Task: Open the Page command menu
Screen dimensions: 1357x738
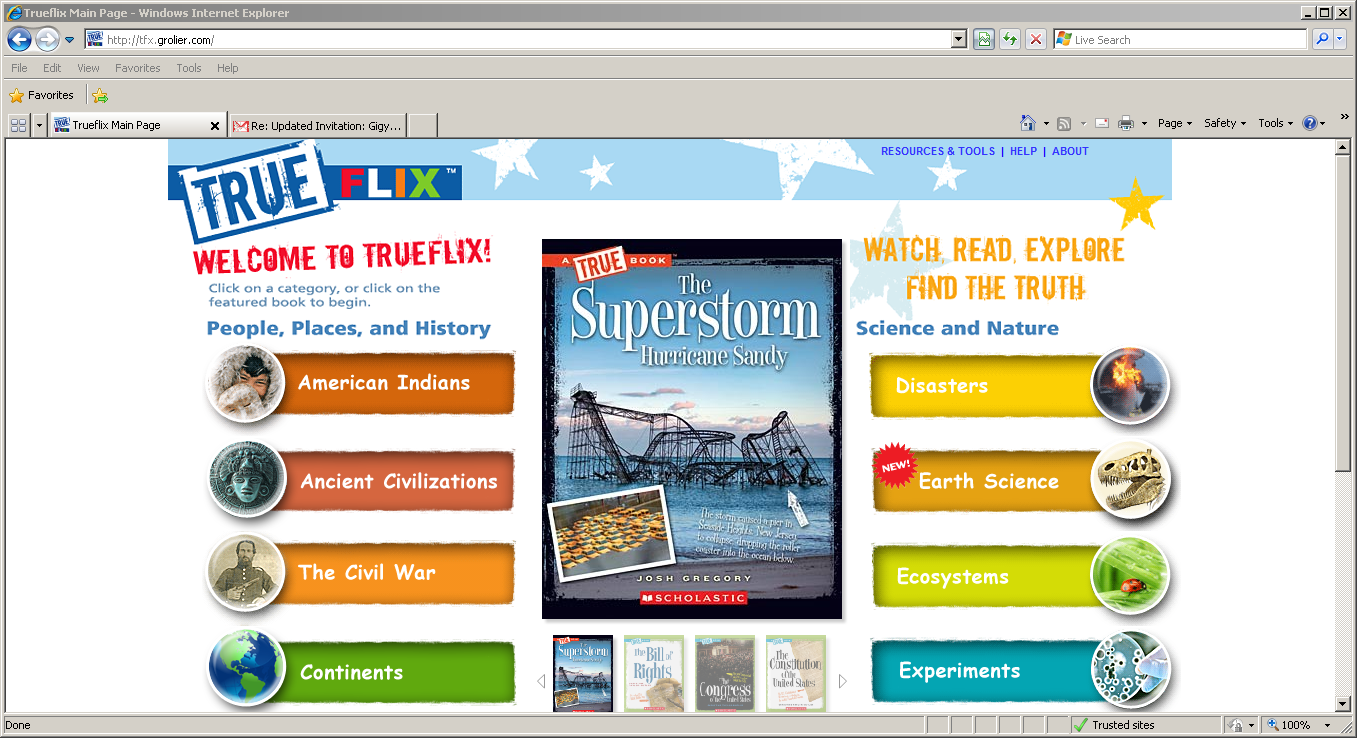Action: [1175, 123]
